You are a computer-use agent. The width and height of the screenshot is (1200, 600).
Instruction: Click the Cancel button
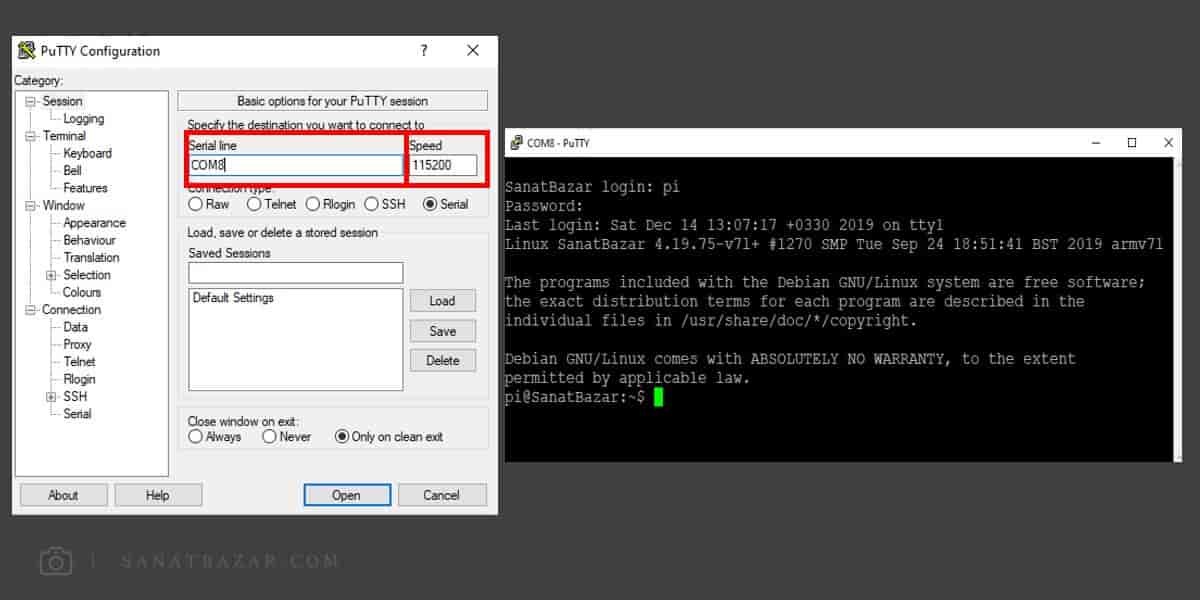(x=442, y=495)
